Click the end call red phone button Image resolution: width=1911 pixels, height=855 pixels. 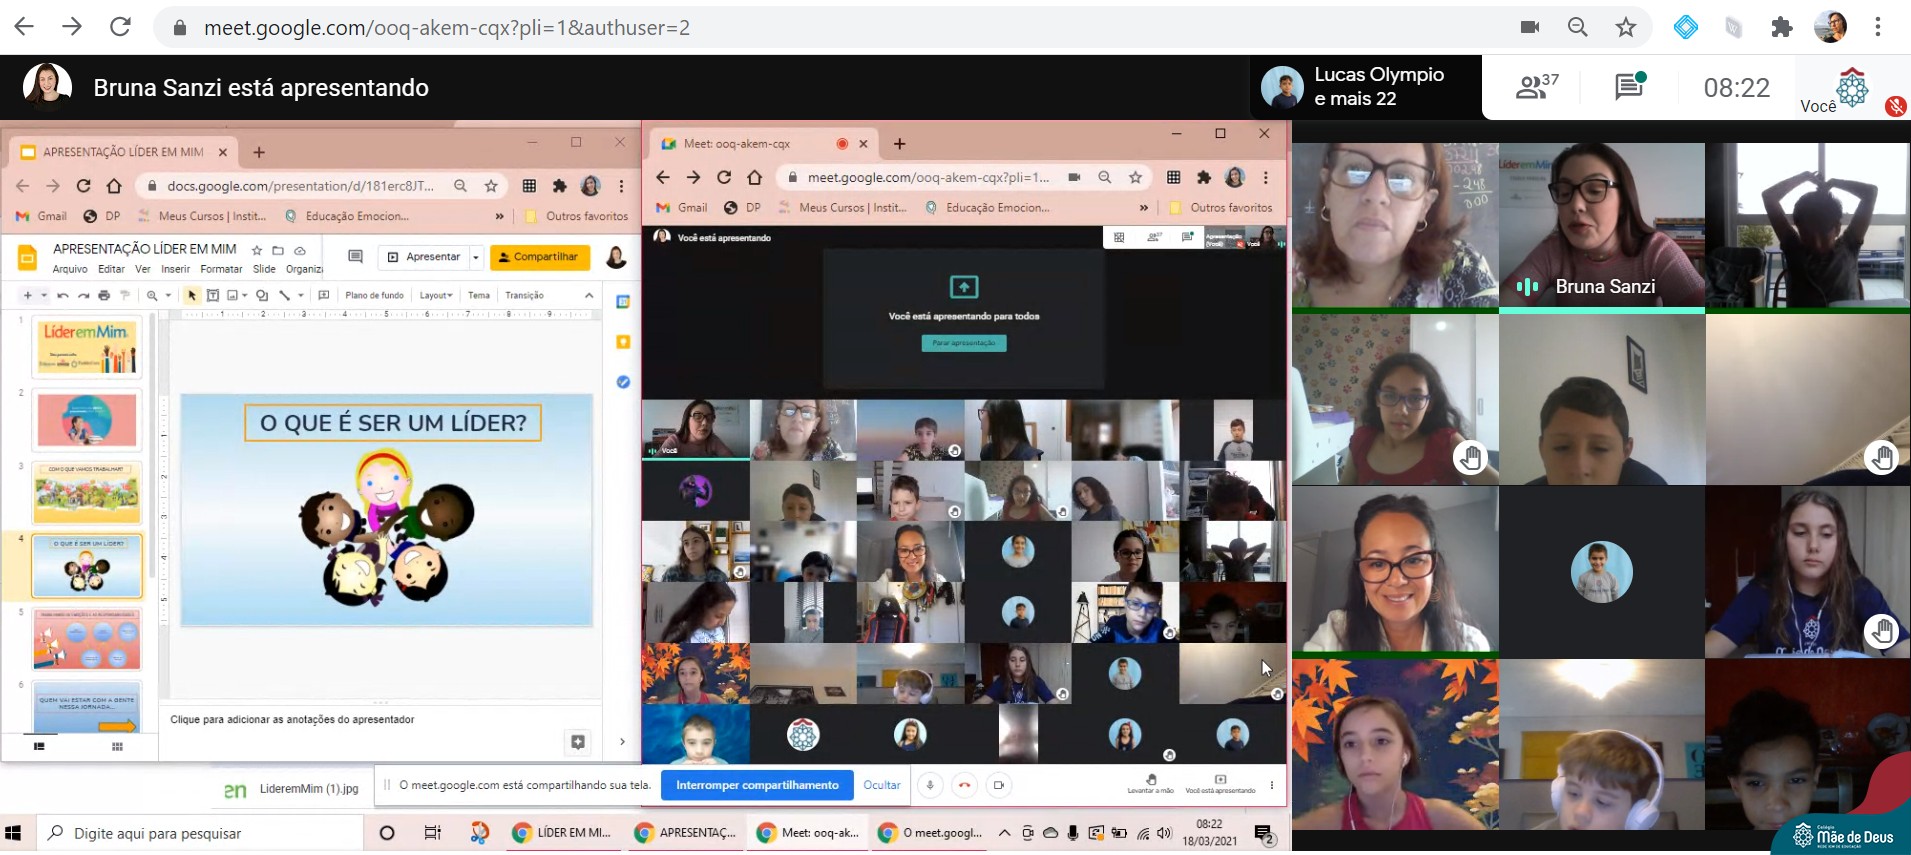pos(964,785)
